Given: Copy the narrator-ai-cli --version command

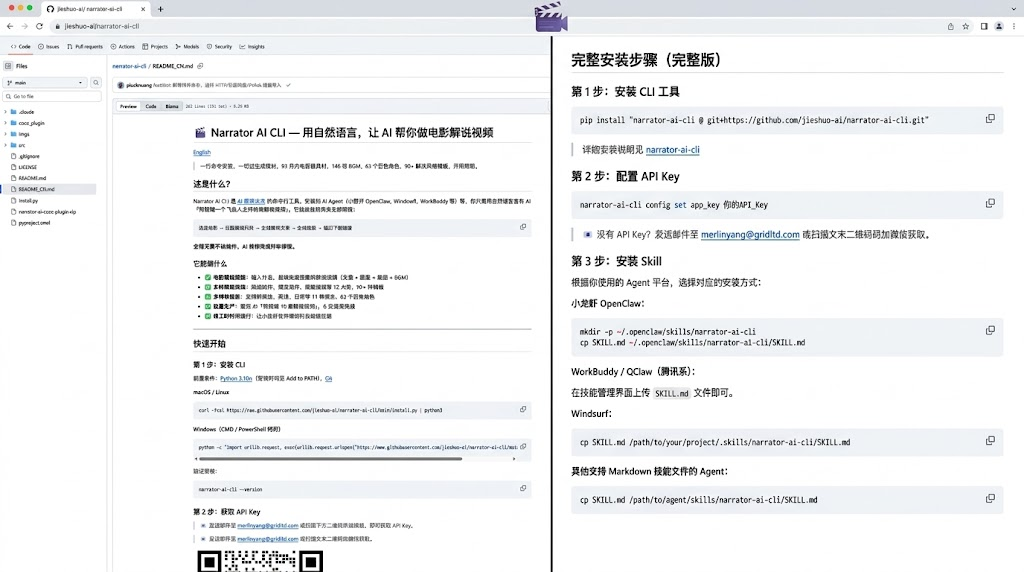Looking at the screenshot, I should (522, 488).
